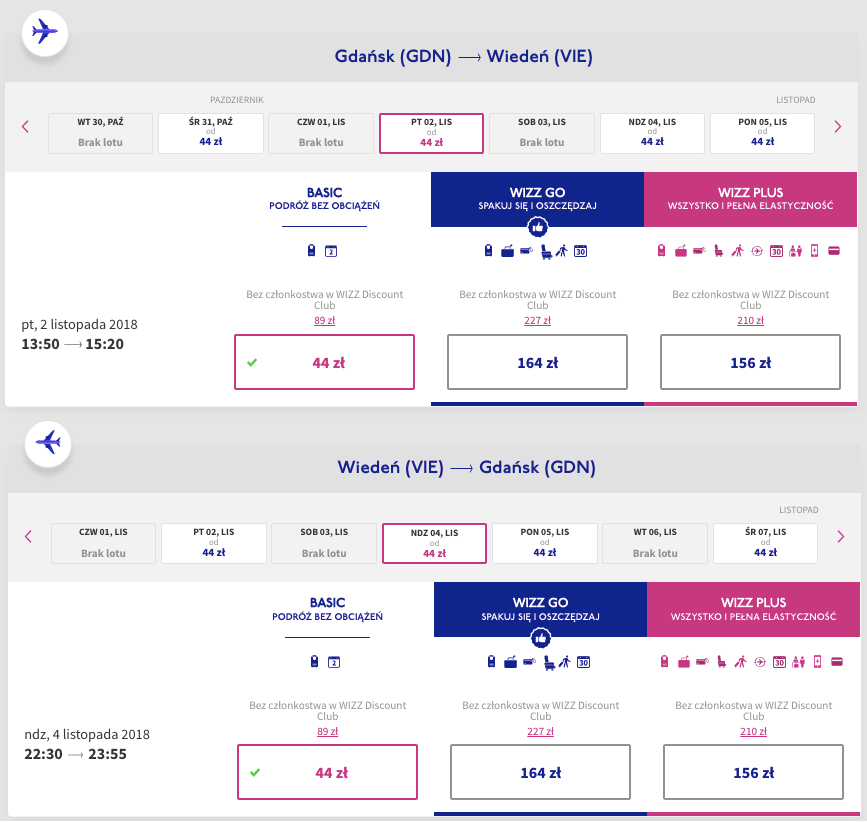This screenshot has height=822, width=867.
Task: Click the outbound WIZZ GO priority boarding icon
Action: click(x=562, y=251)
